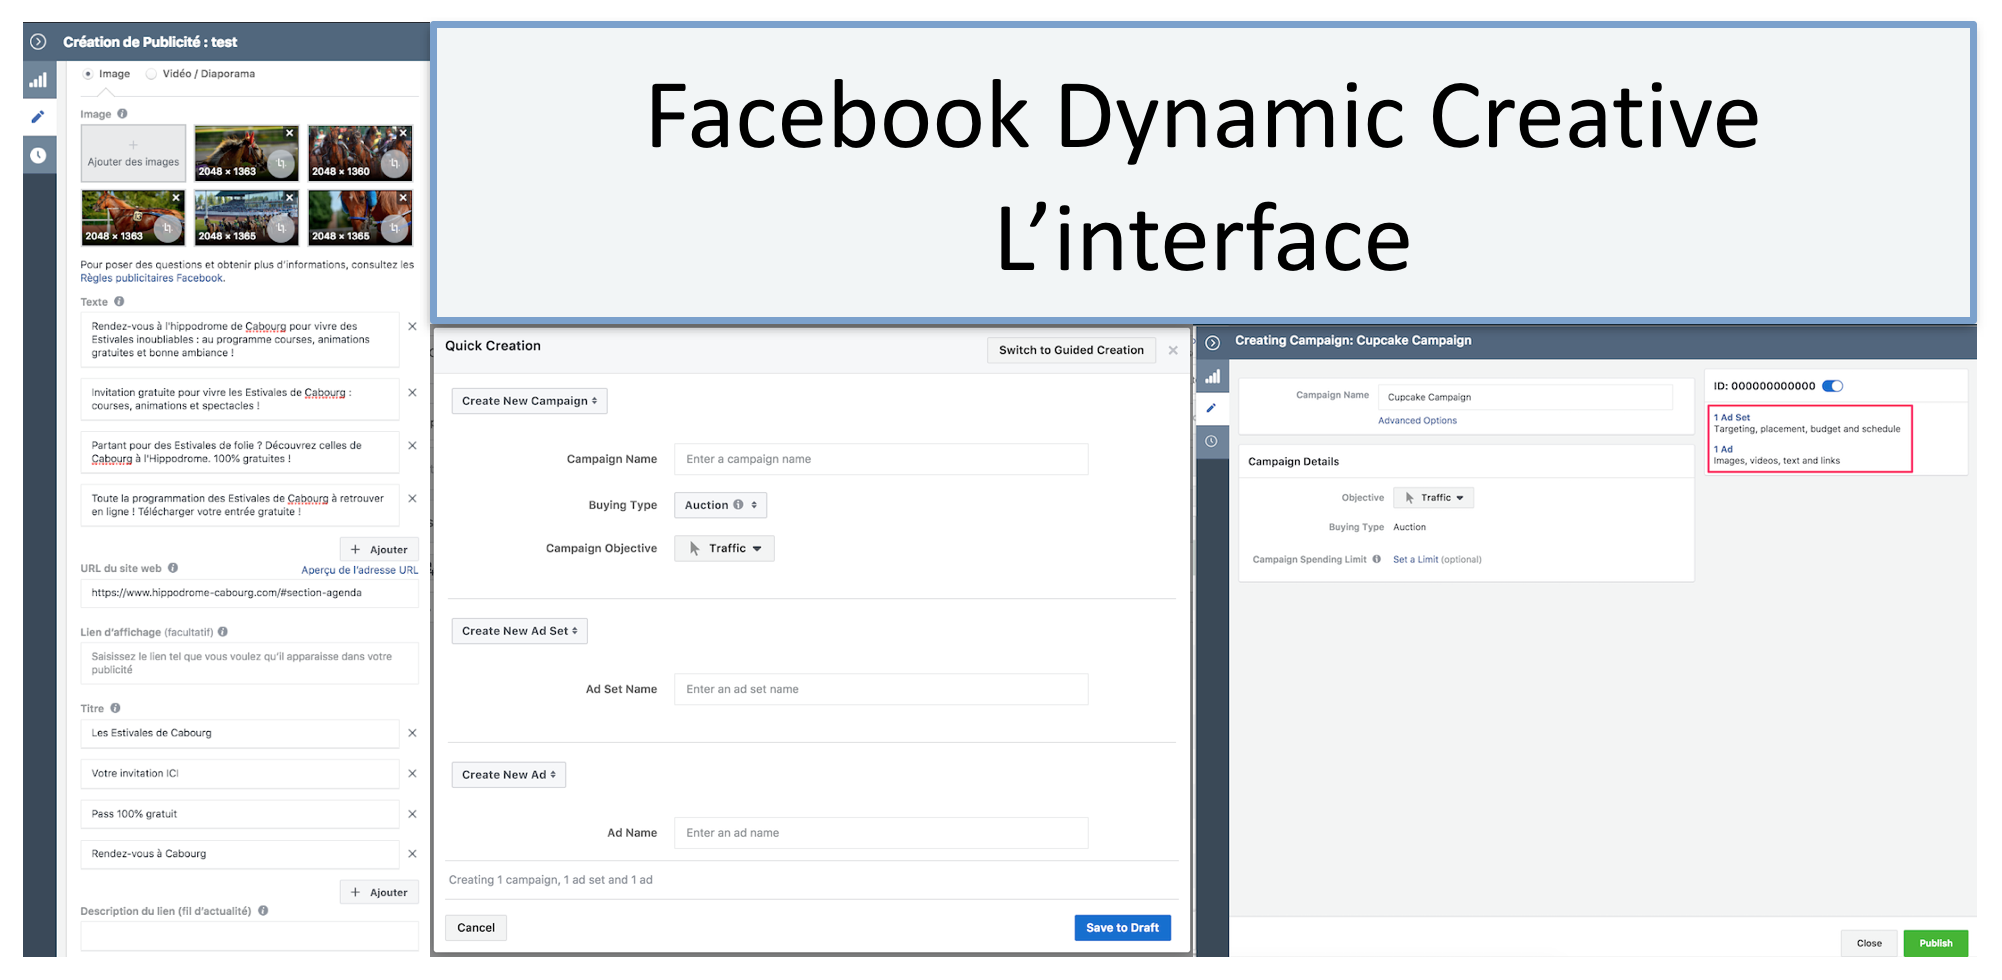Delete the title 'Pass 100% gratuit'

tap(412, 814)
